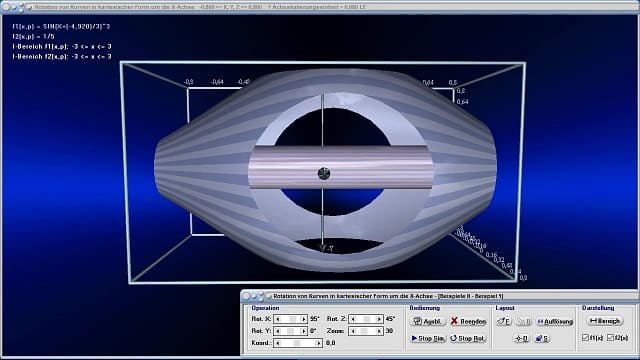Click the Bereich range button

pyautogui.click(x=605, y=321)
